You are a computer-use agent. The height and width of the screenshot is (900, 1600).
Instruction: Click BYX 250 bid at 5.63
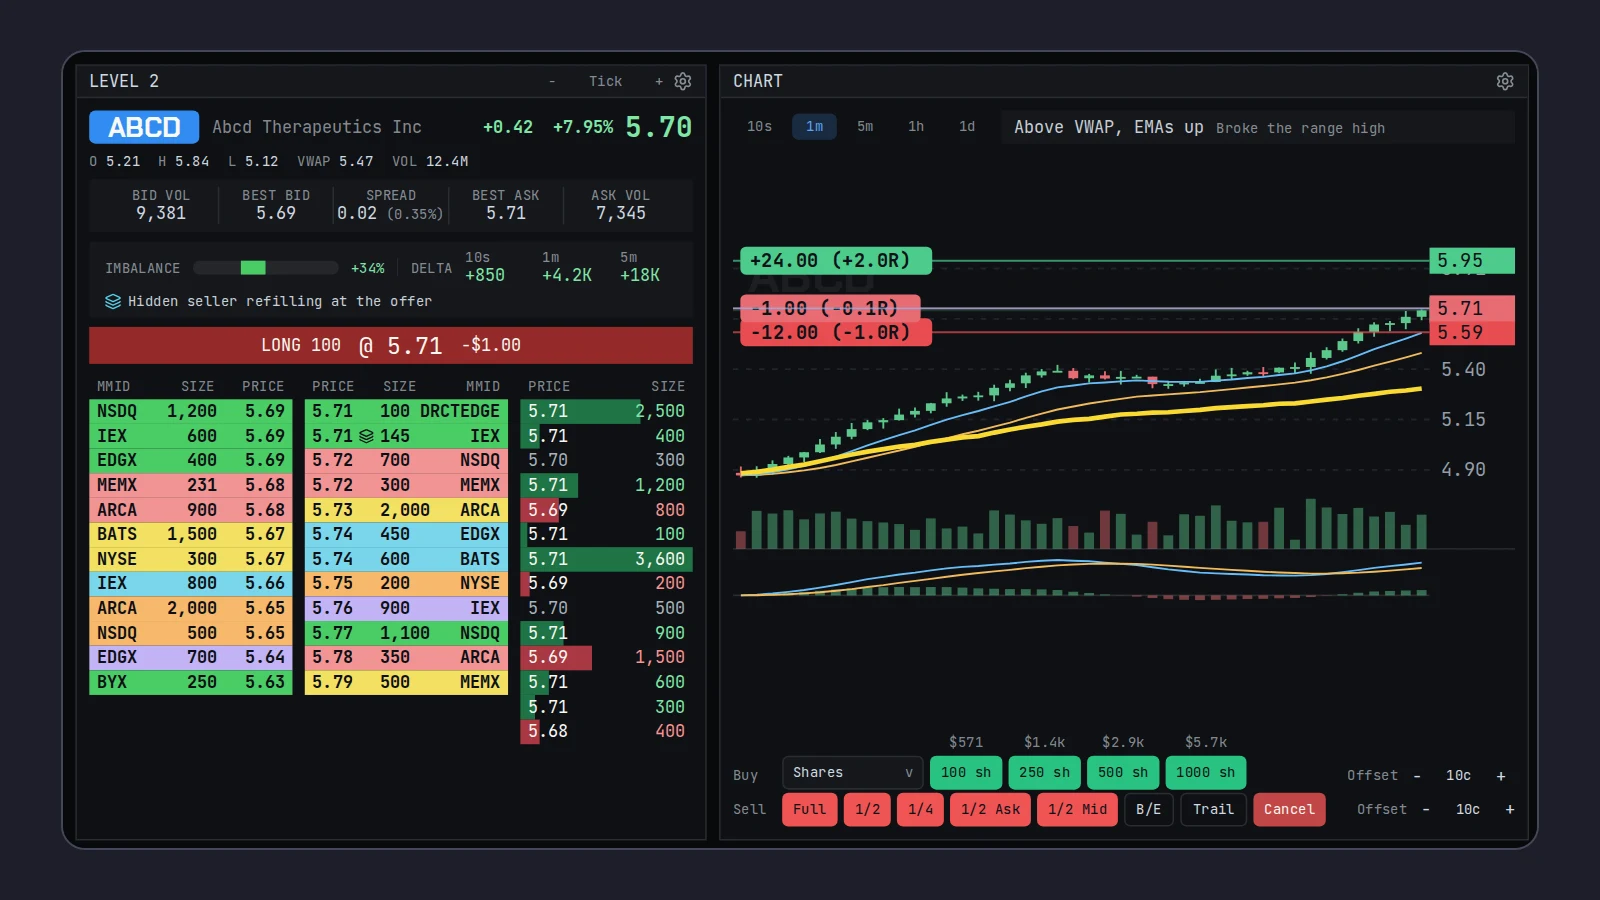191,682
